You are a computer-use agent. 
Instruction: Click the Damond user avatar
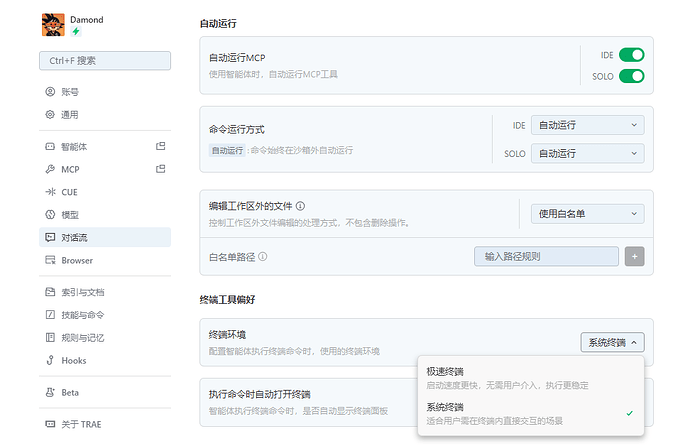pos(53,25)
